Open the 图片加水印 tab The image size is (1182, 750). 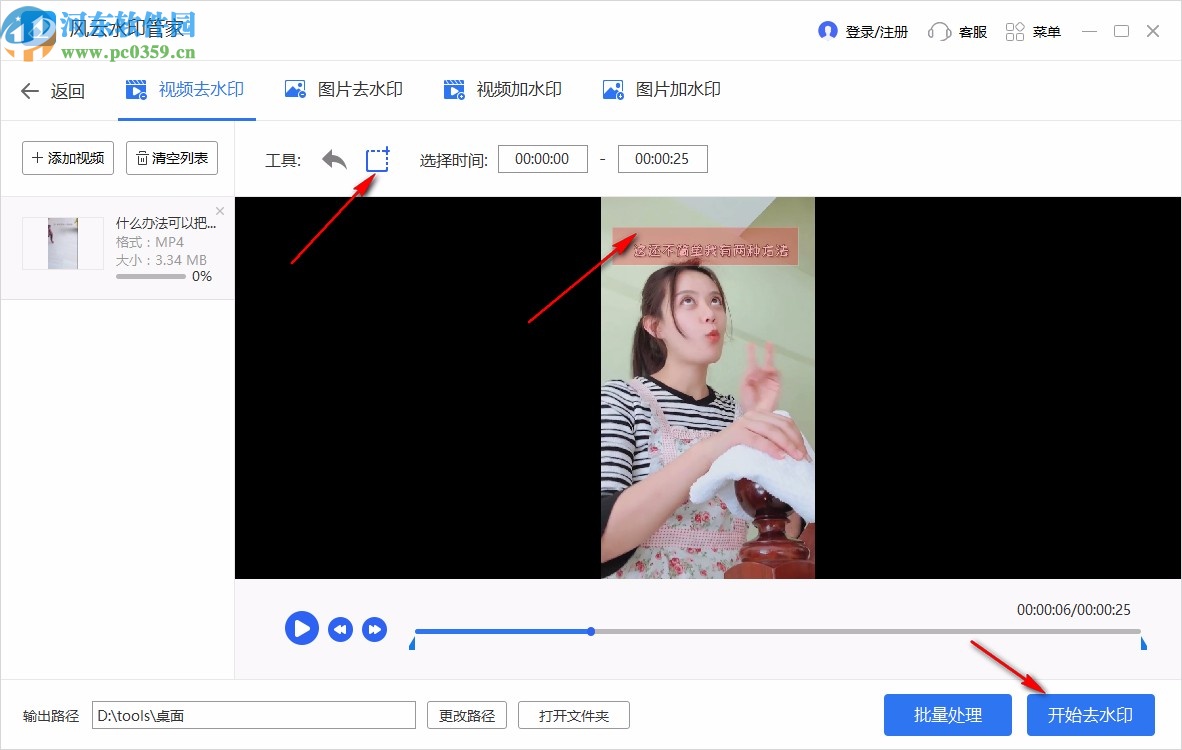pyautogui.click(x=661, y=89)
